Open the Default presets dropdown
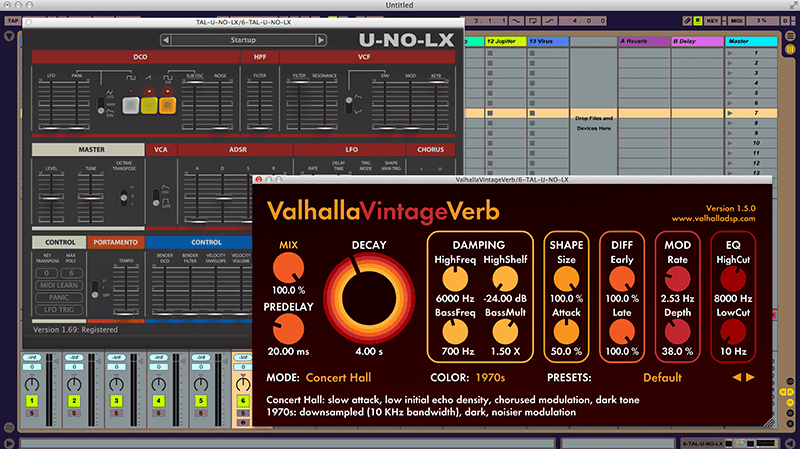 pyautogui.click(x=662, y=378)
